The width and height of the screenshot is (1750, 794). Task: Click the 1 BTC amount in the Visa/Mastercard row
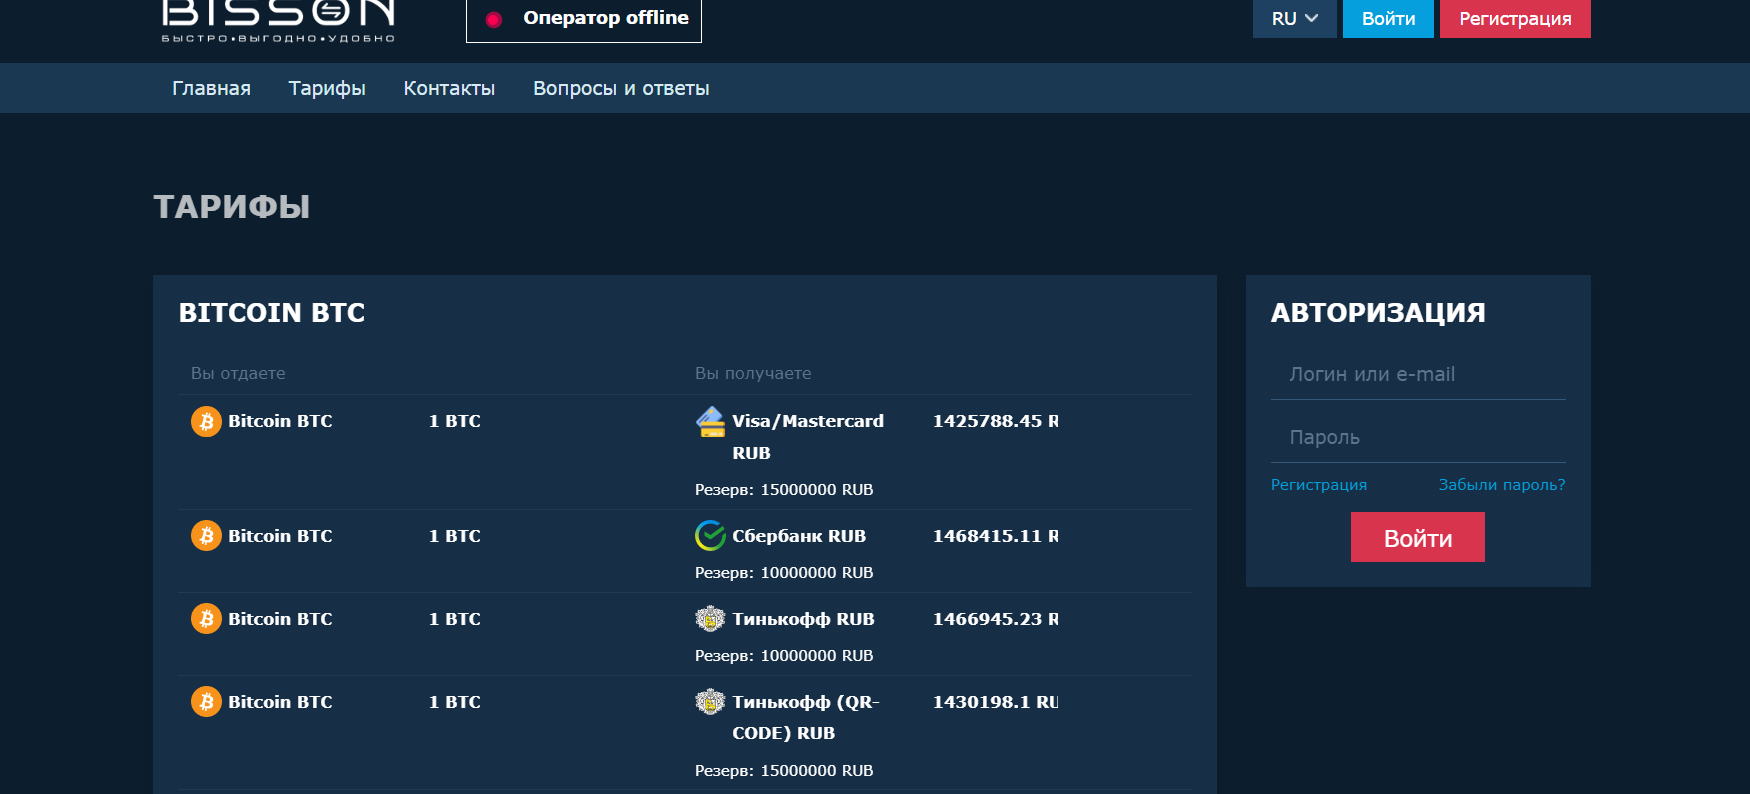pyautogui.click(x=455, y=421)
